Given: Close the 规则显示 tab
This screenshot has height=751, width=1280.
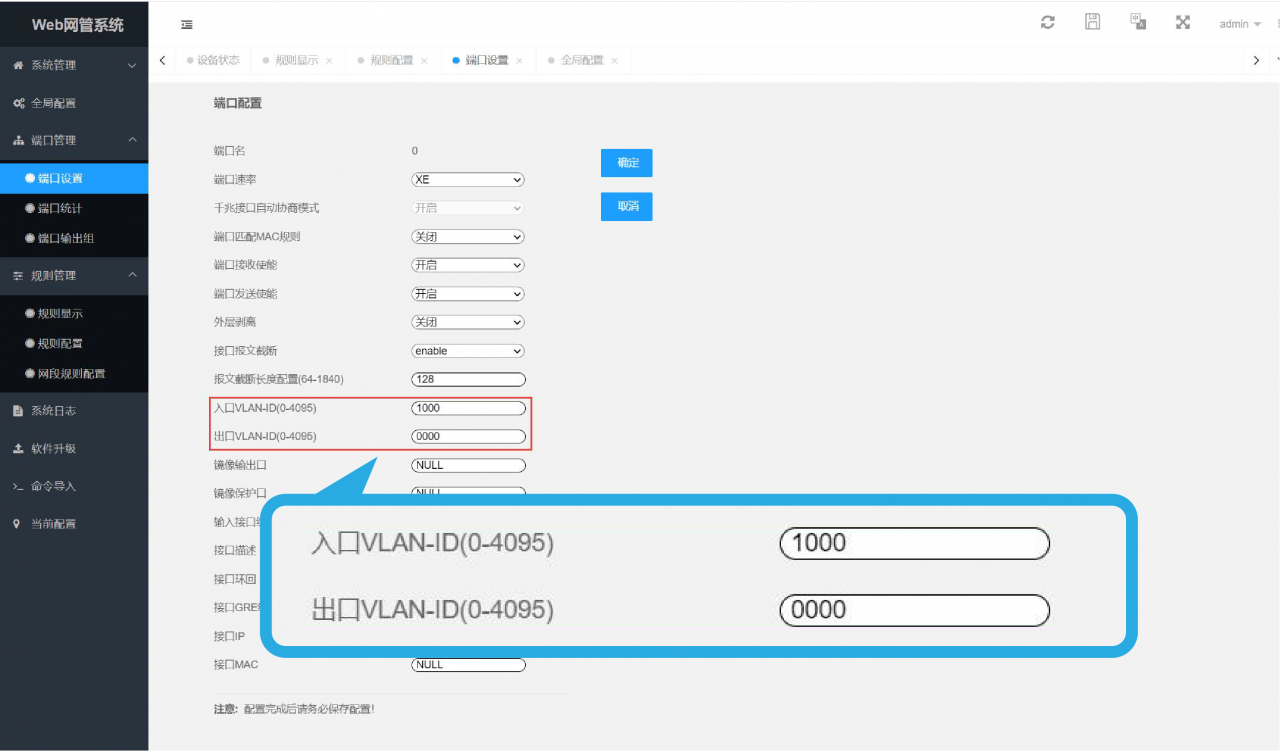Looking at the screenshot, I should coord(329,60).
